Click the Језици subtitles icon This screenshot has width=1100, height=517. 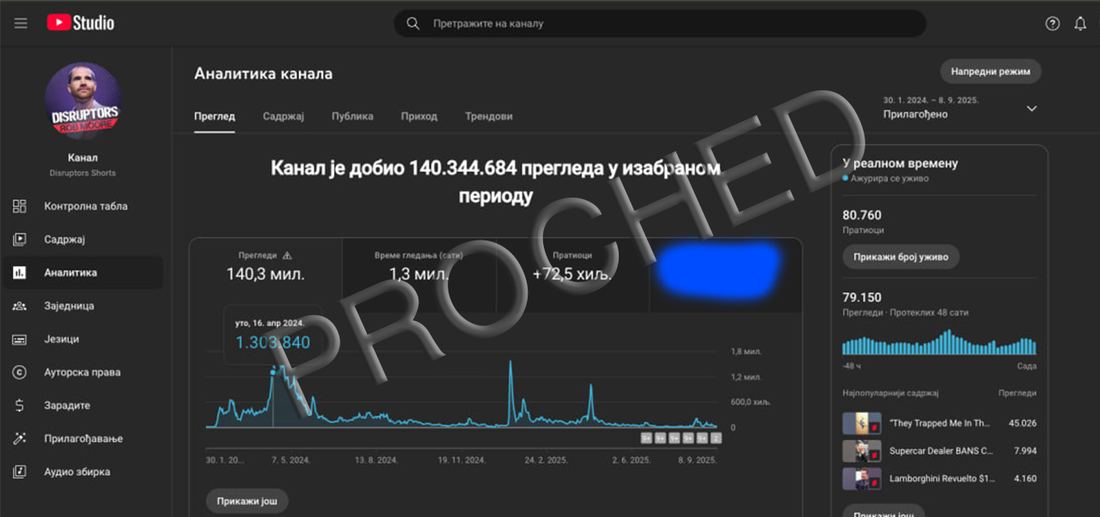tap(20, 339)
